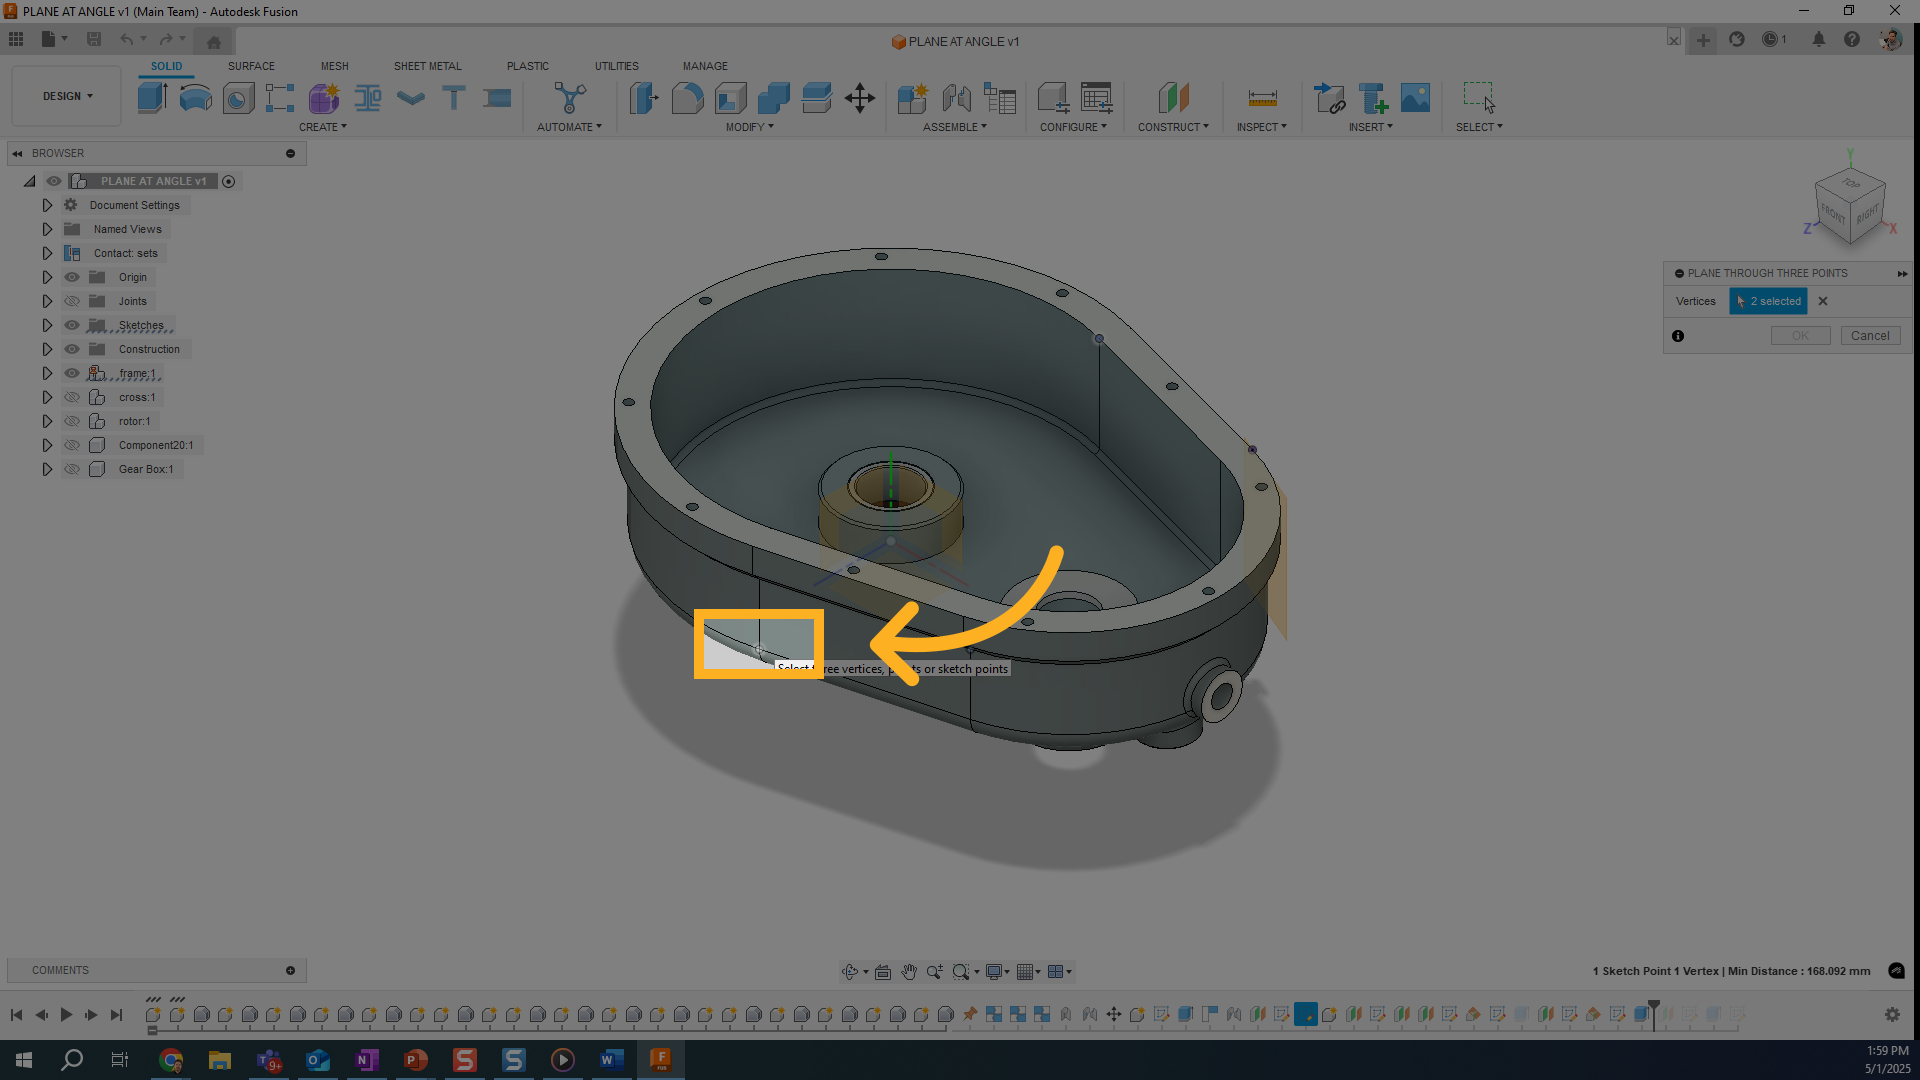This screenshot has width=1920, height=1080.
Task: Open the Inspect dropdown menu
Action: [x=1262, y=127]
